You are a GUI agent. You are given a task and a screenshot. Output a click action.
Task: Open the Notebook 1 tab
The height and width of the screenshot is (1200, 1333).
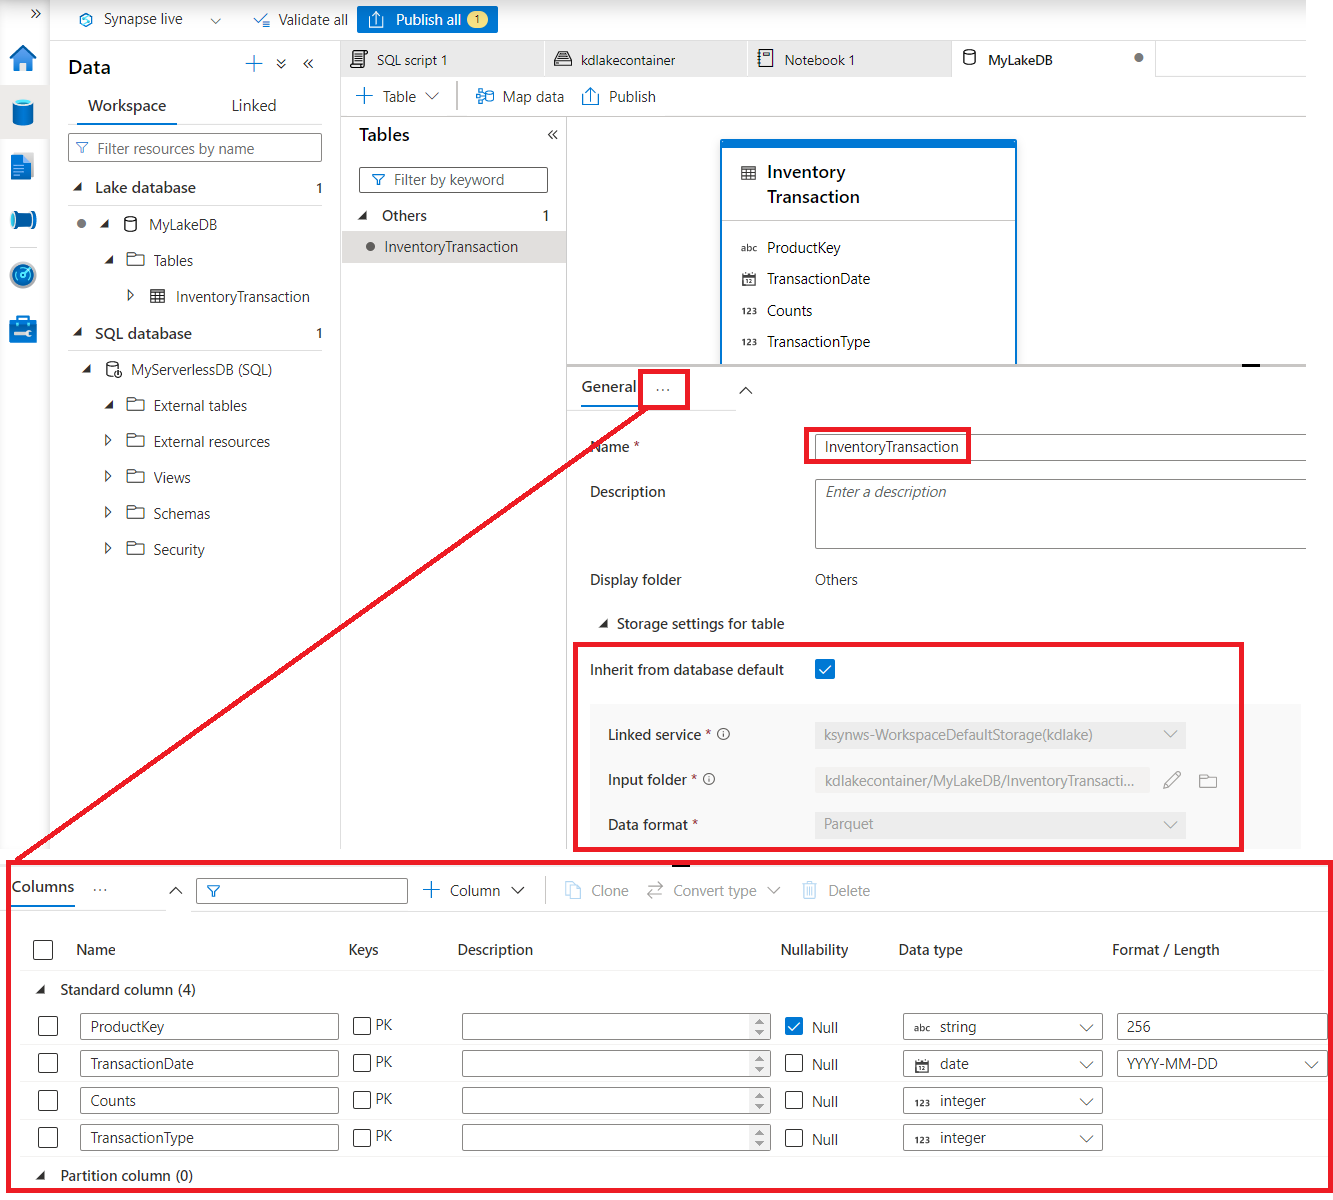tap(850, 60)
